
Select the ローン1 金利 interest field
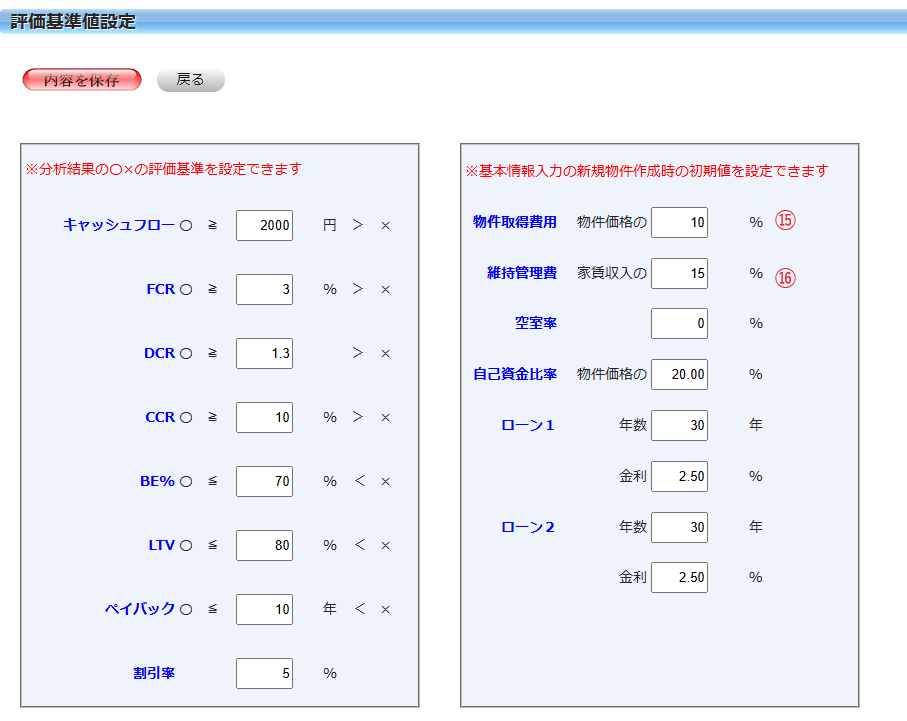[x=679, y=476]
